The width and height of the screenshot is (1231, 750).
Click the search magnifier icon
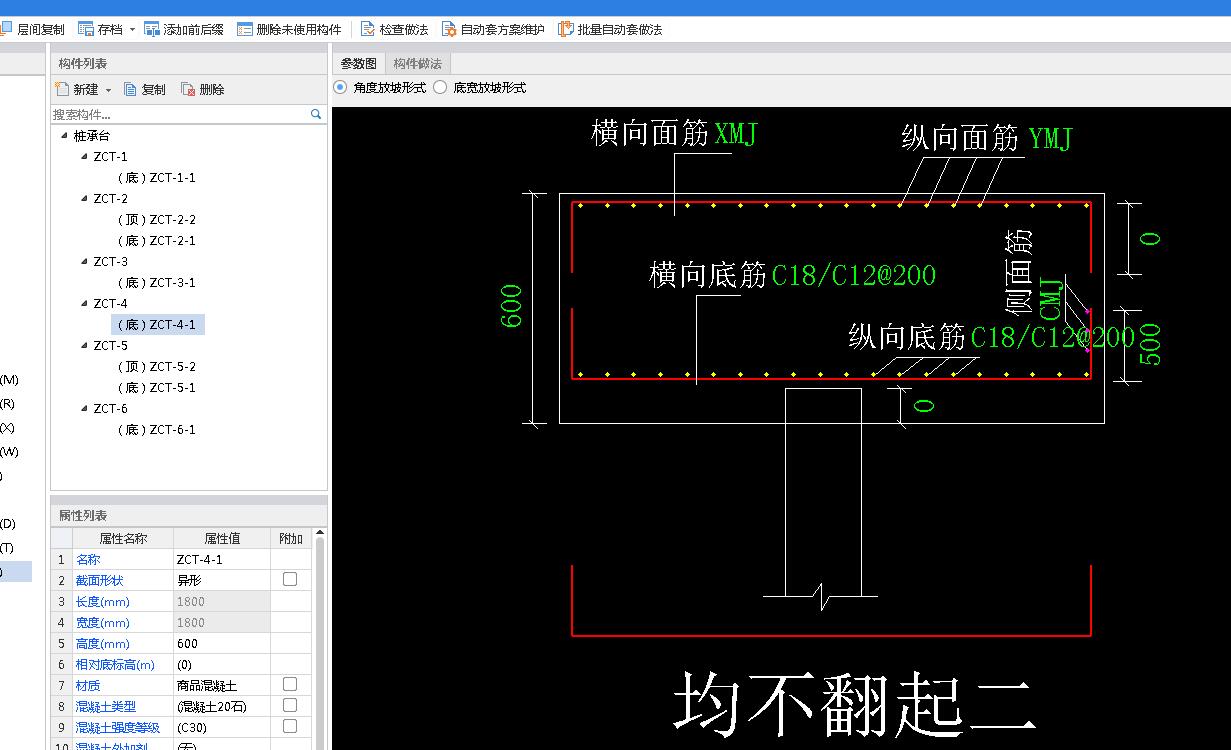316,114
